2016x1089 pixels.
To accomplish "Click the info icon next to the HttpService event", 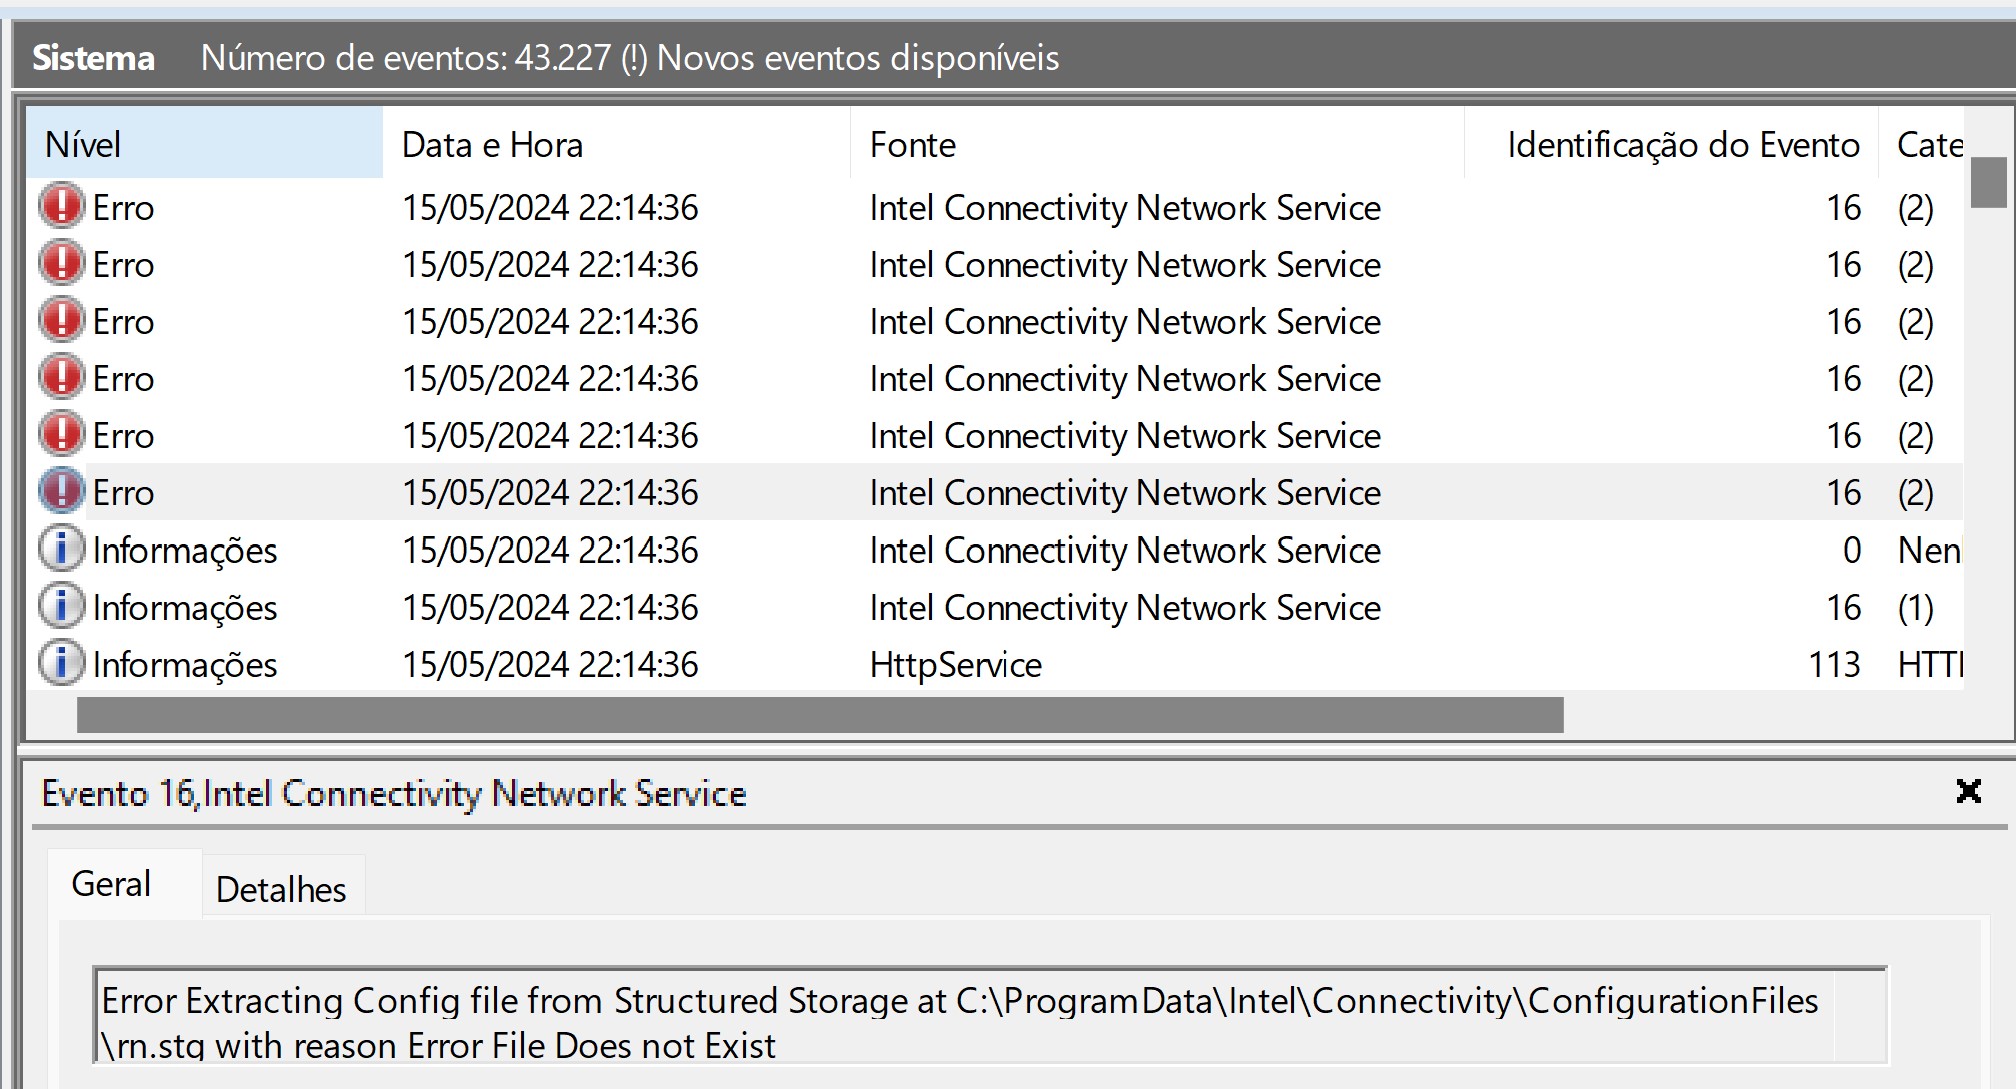I will coord(61,663).
